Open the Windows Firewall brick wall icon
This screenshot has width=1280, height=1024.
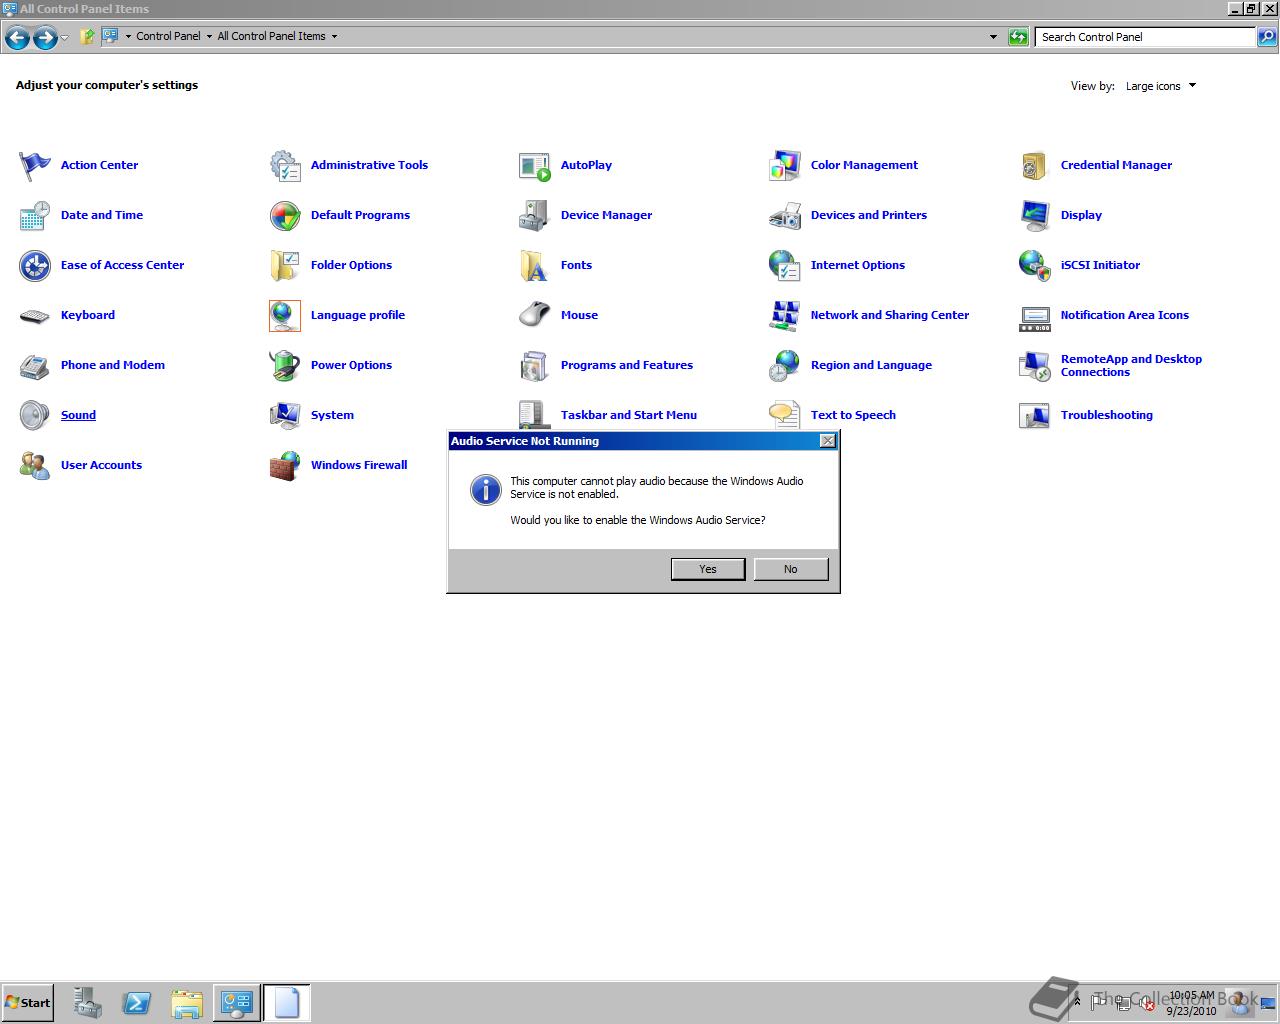tap(285, 465)
